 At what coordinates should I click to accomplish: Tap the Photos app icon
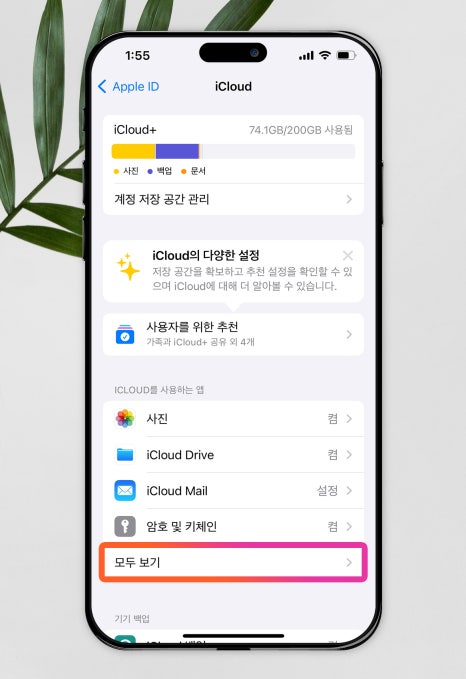pos(125,419)
